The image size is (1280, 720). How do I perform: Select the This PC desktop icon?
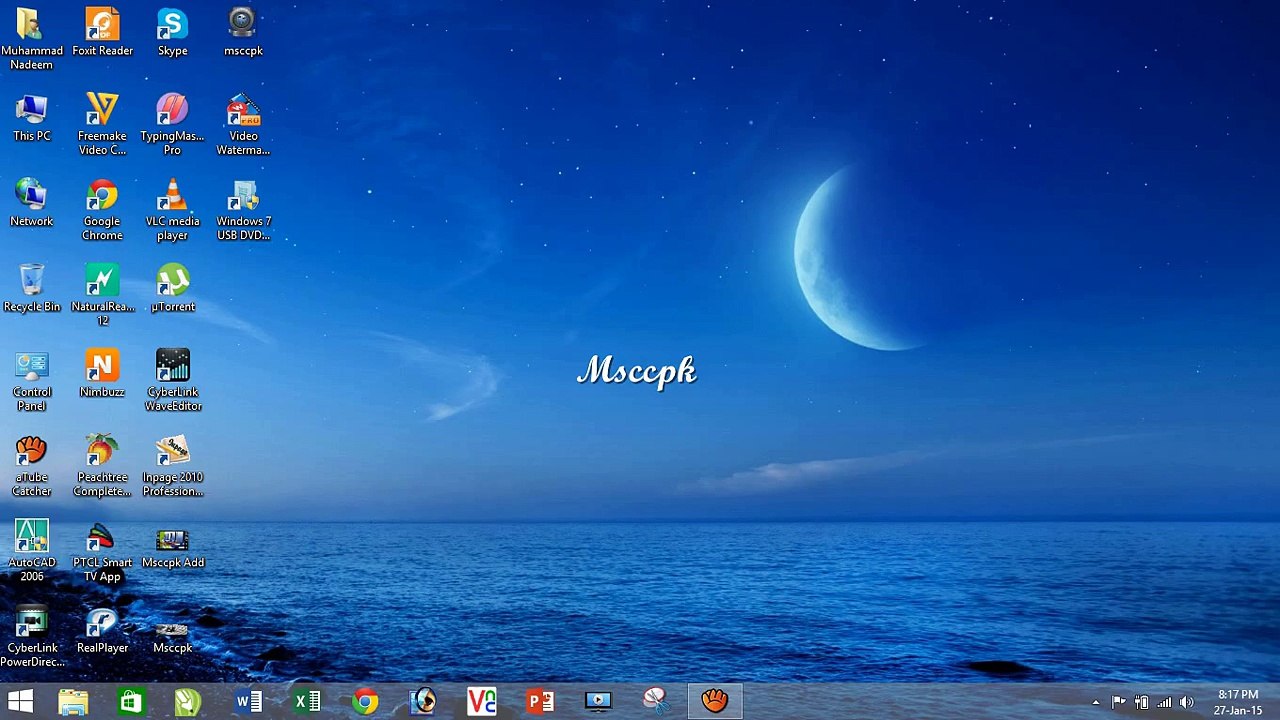click(x=32, y=118)
